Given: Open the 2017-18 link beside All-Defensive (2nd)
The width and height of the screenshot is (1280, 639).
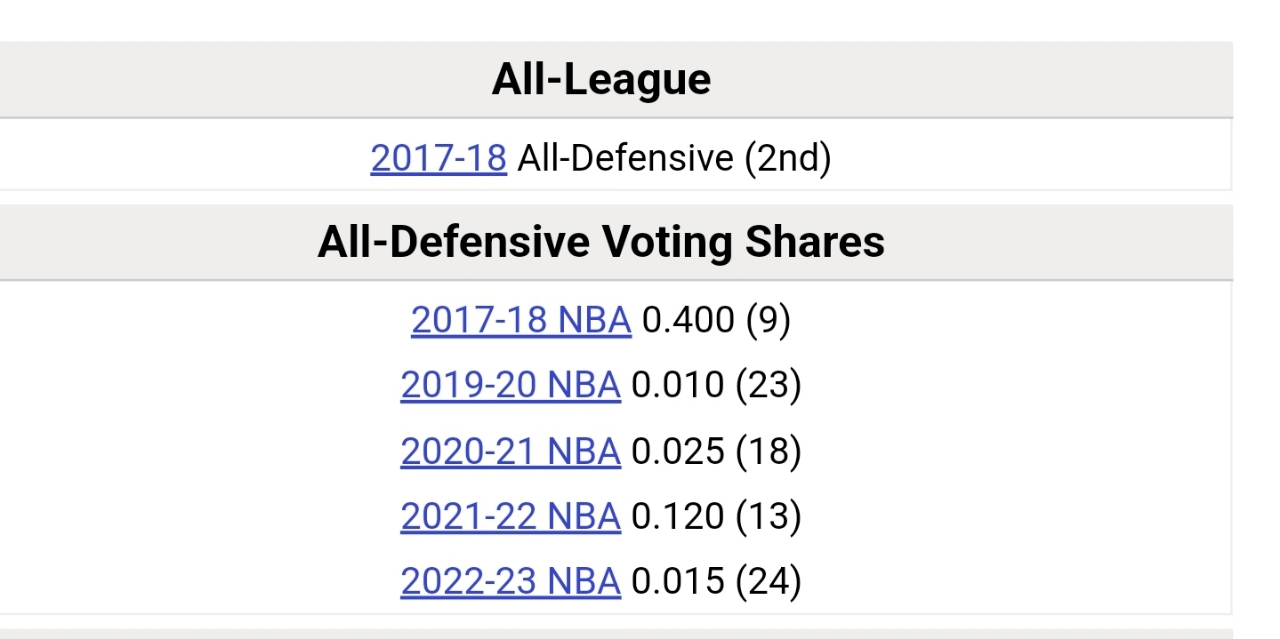Looking at the screenshot, I should pos(438,158).
